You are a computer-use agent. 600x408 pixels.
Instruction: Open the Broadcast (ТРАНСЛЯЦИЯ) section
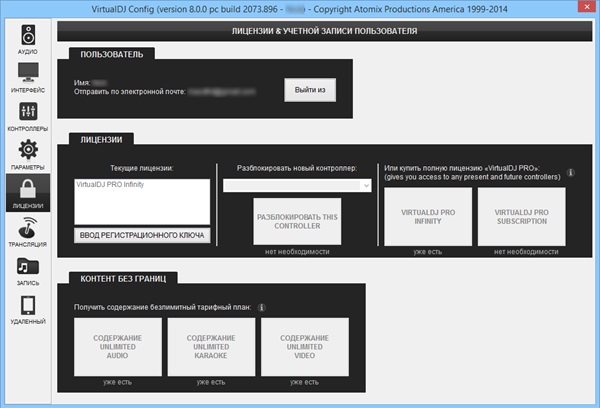[27, 231]
